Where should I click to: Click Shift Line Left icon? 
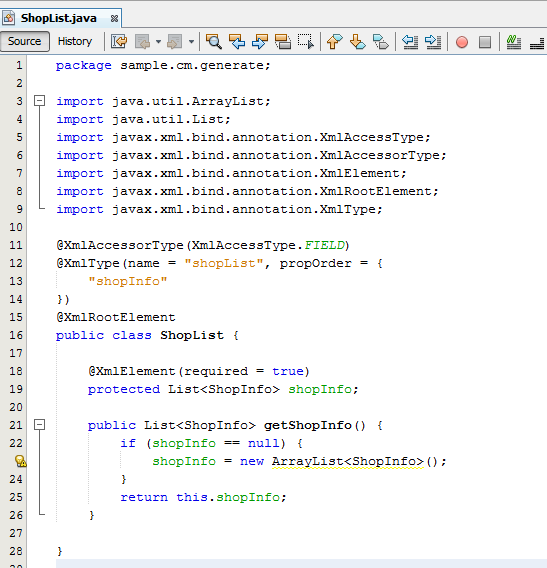[x=410, y=42]
